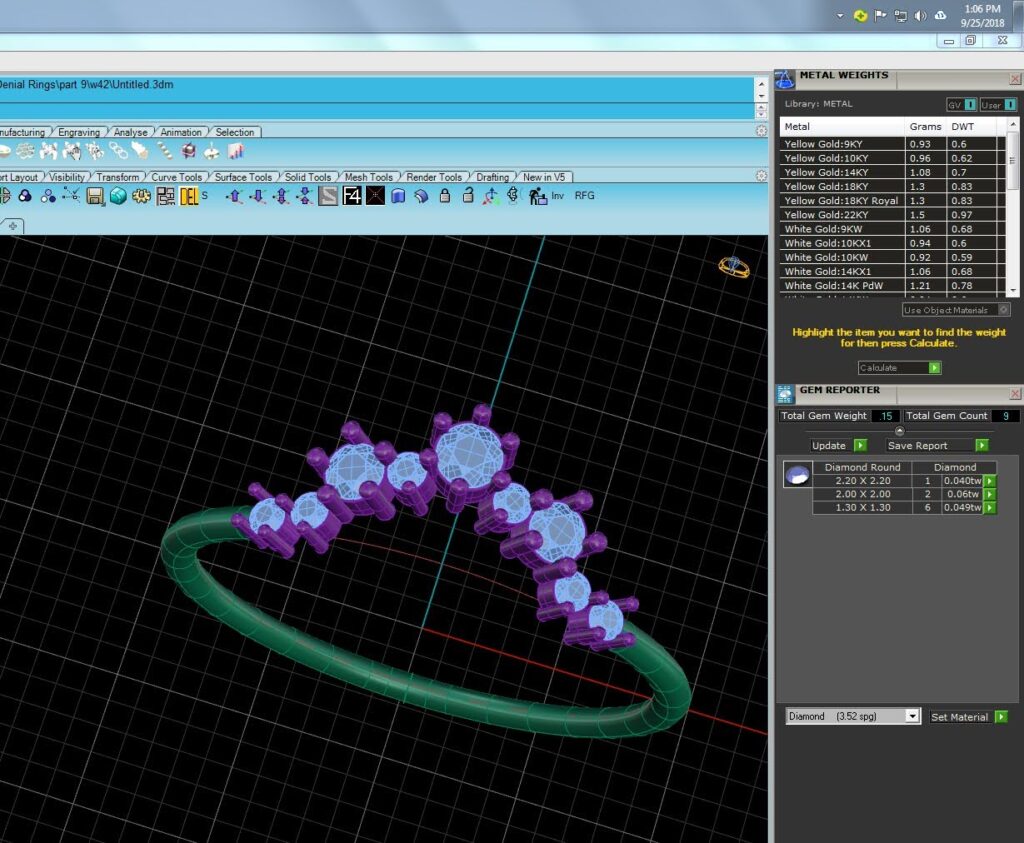The height and width of the screenshot is (843, 1024).
Task: Click the blue upward arrow icon
Action: [235, 196]
